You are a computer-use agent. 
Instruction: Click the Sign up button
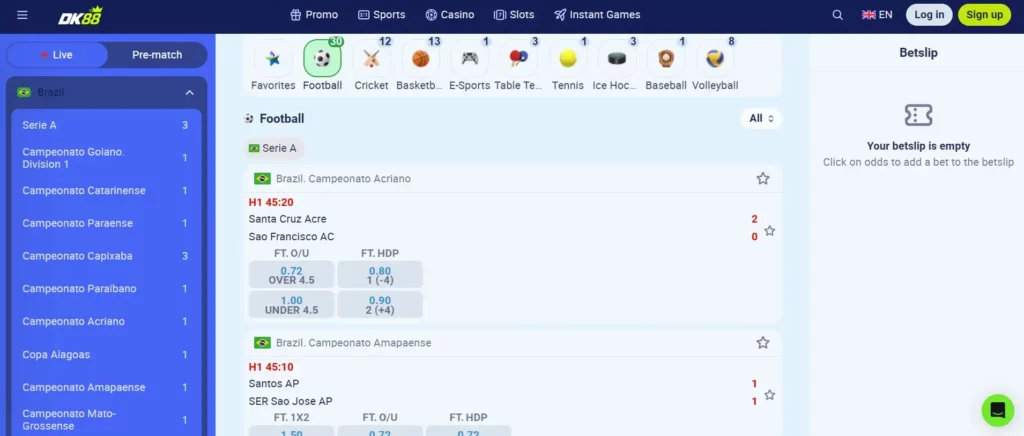click(984, 14)
